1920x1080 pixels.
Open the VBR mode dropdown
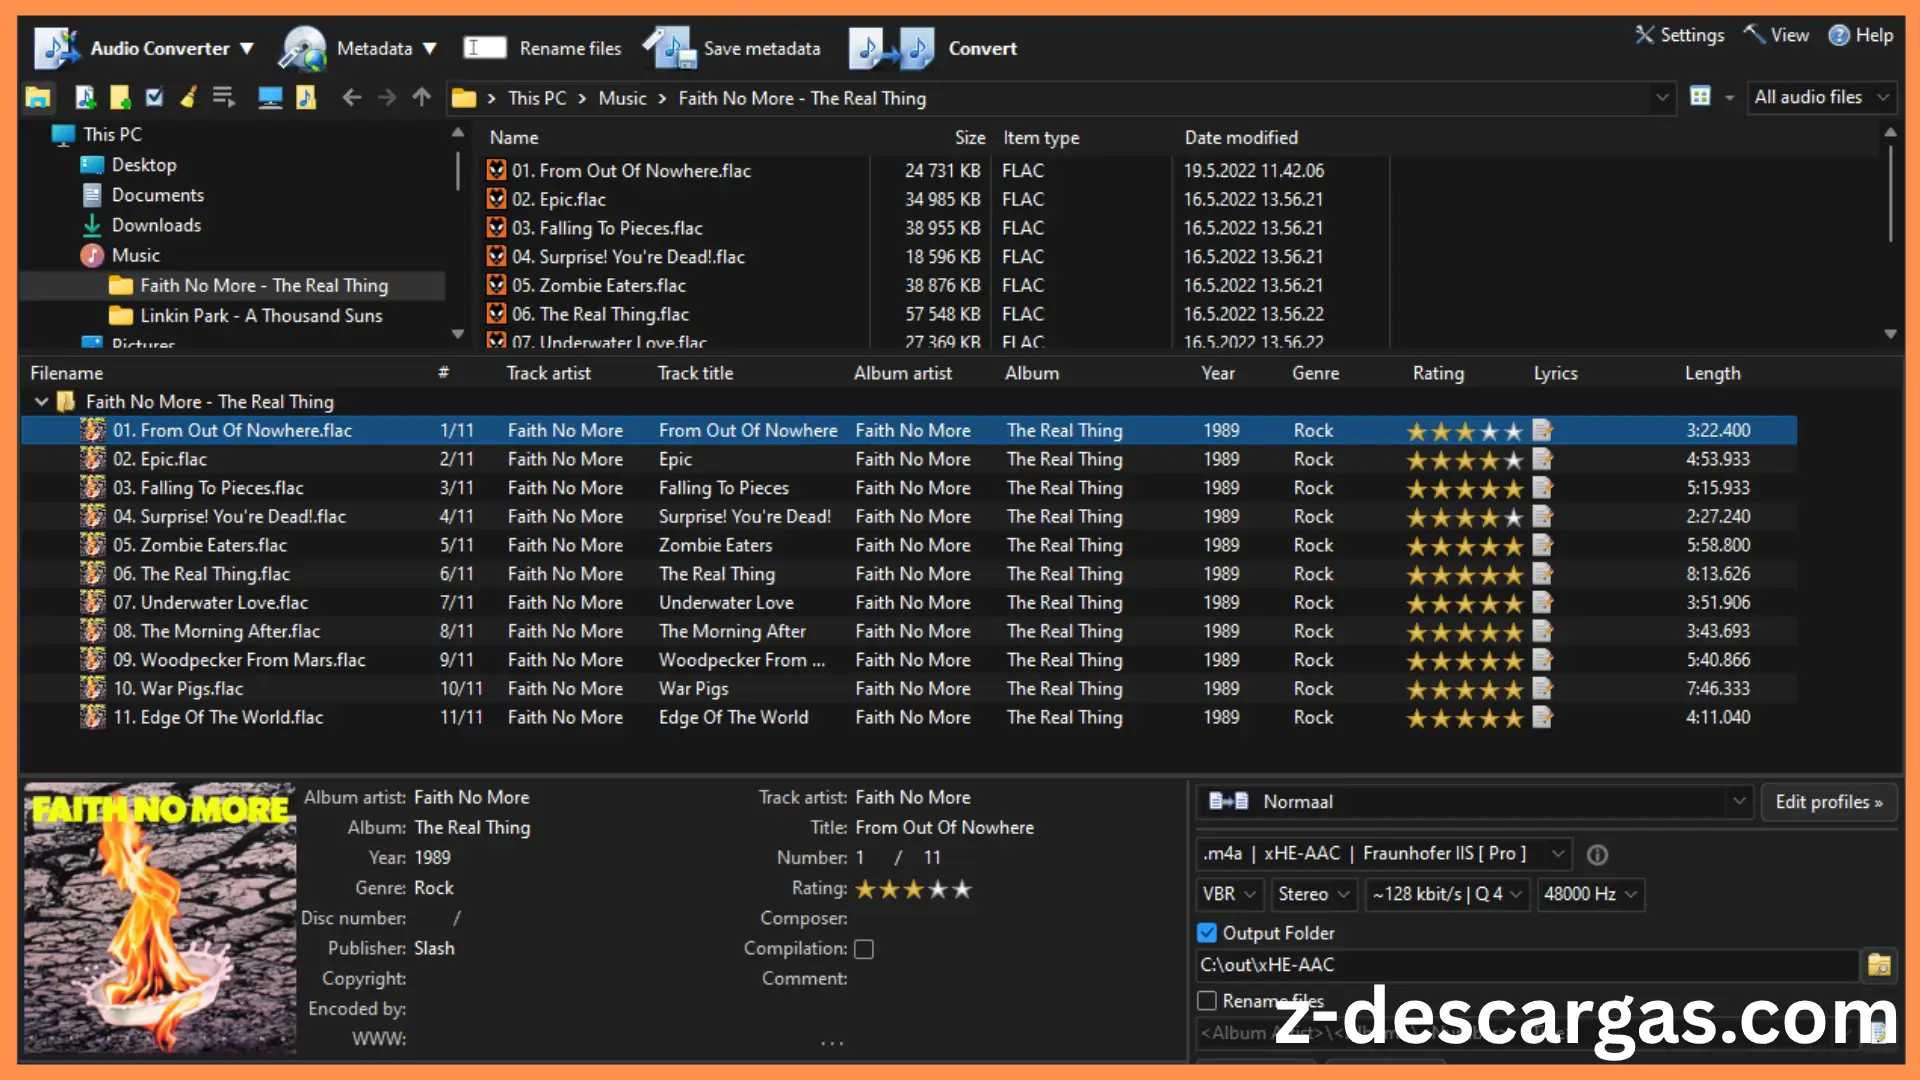1250,894
